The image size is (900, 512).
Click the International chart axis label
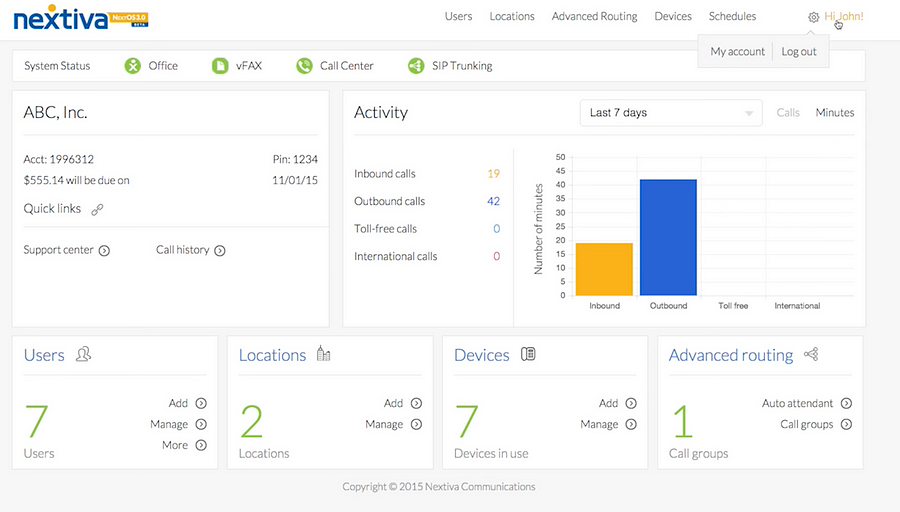[x=797, y=306]
